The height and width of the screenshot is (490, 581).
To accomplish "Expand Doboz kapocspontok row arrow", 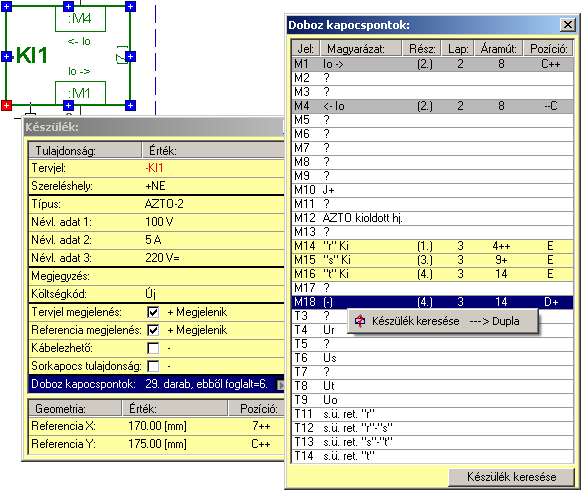I will 280,385.
